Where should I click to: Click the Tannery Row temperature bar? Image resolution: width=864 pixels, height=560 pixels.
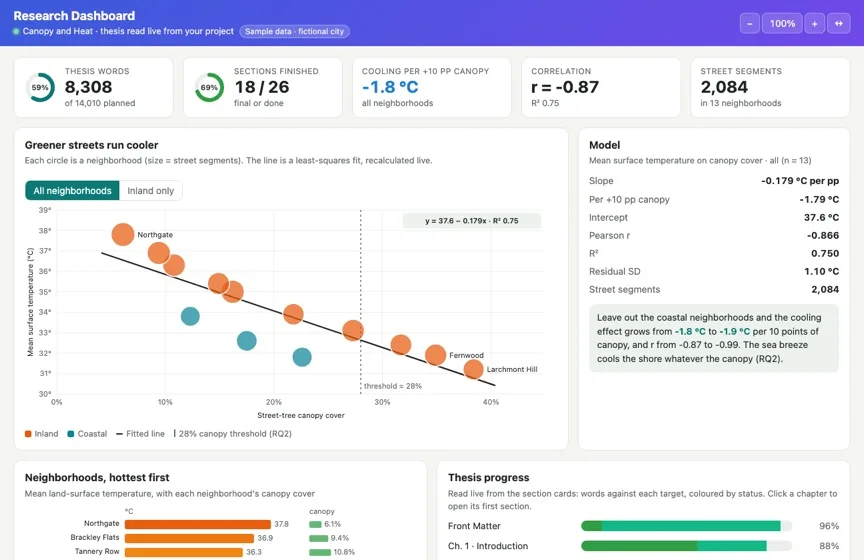[184, 552]
